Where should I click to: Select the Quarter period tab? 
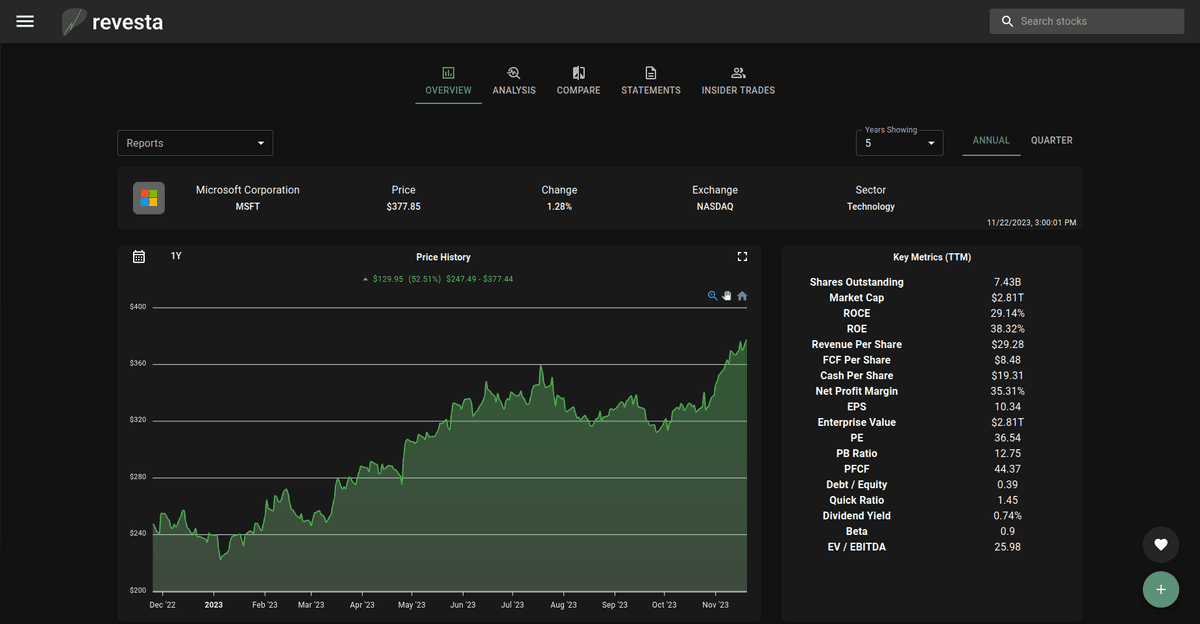[x=1052, y=141]
